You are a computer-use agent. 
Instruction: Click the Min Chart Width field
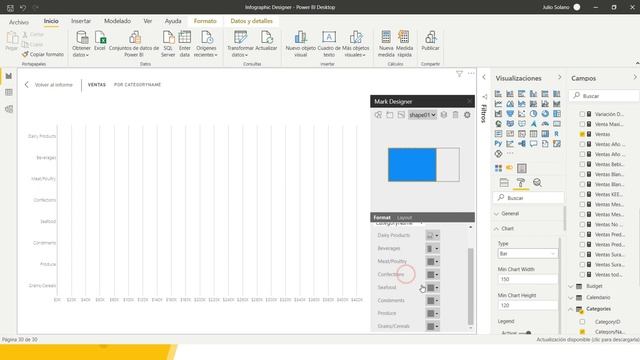point(527,280)
